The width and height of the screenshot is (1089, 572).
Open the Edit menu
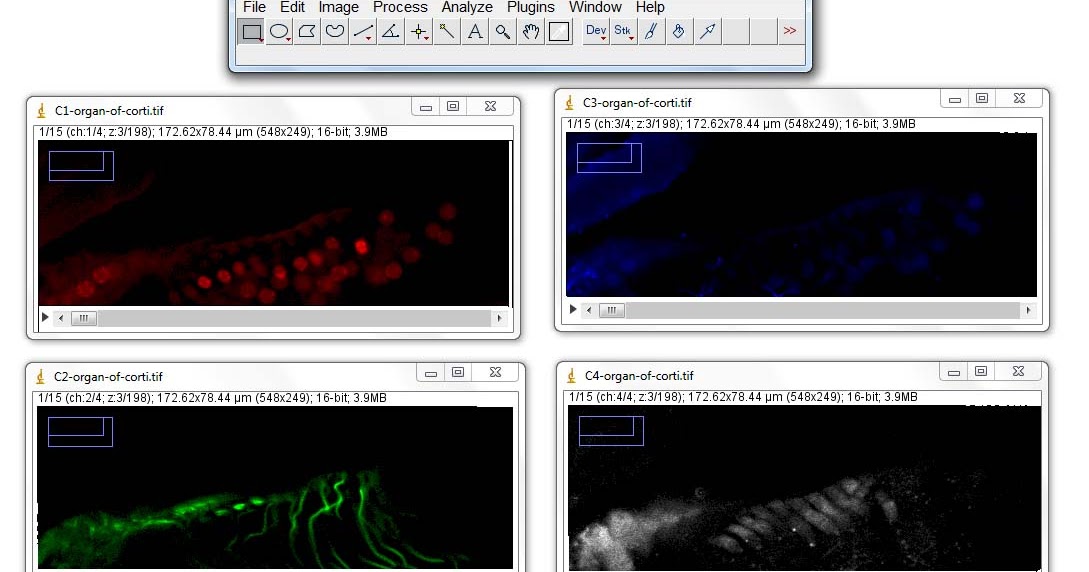tap(292, 7)
